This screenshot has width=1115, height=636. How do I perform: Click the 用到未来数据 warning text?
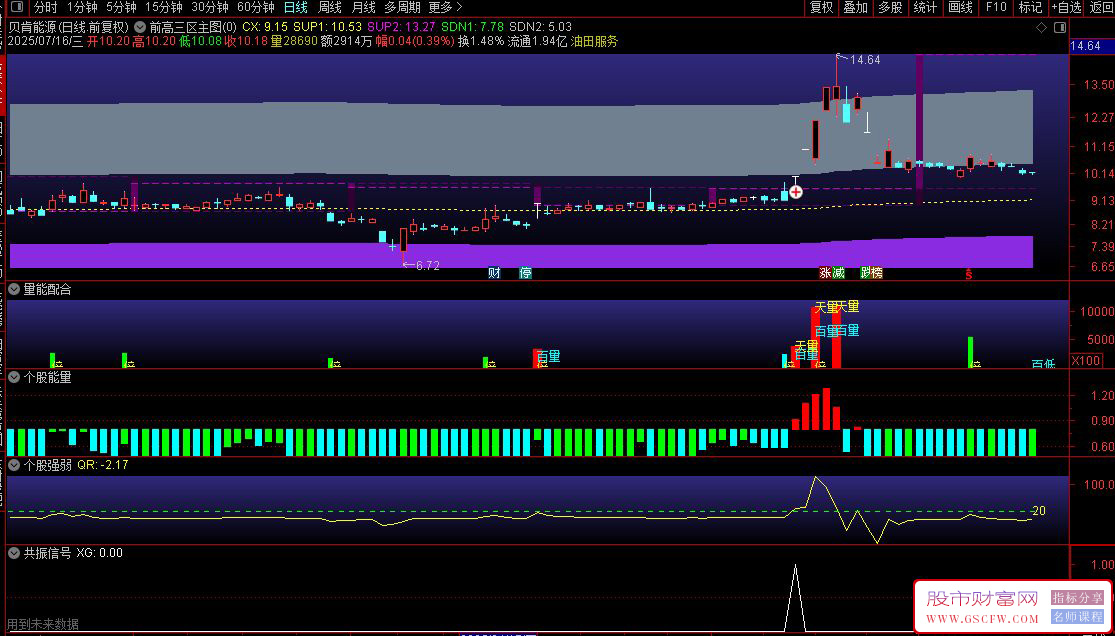43,624
